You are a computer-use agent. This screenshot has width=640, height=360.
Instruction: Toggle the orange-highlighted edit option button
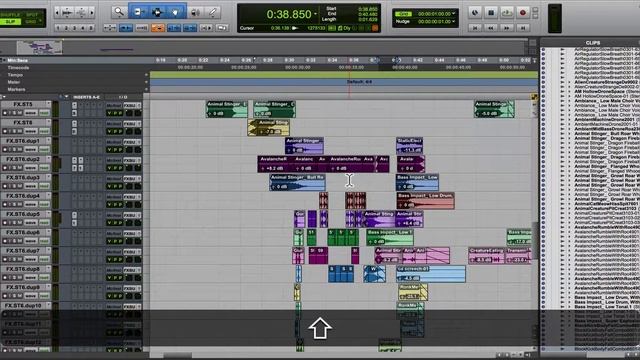point(158,28)
